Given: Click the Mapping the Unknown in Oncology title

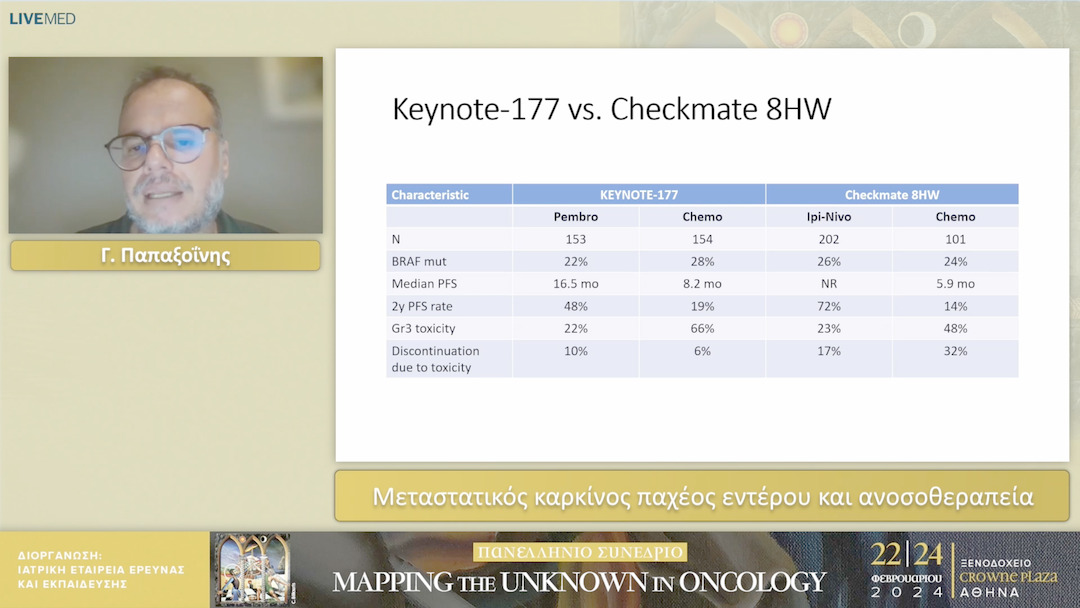Looking at the screenshot, I should click(580, 581).
